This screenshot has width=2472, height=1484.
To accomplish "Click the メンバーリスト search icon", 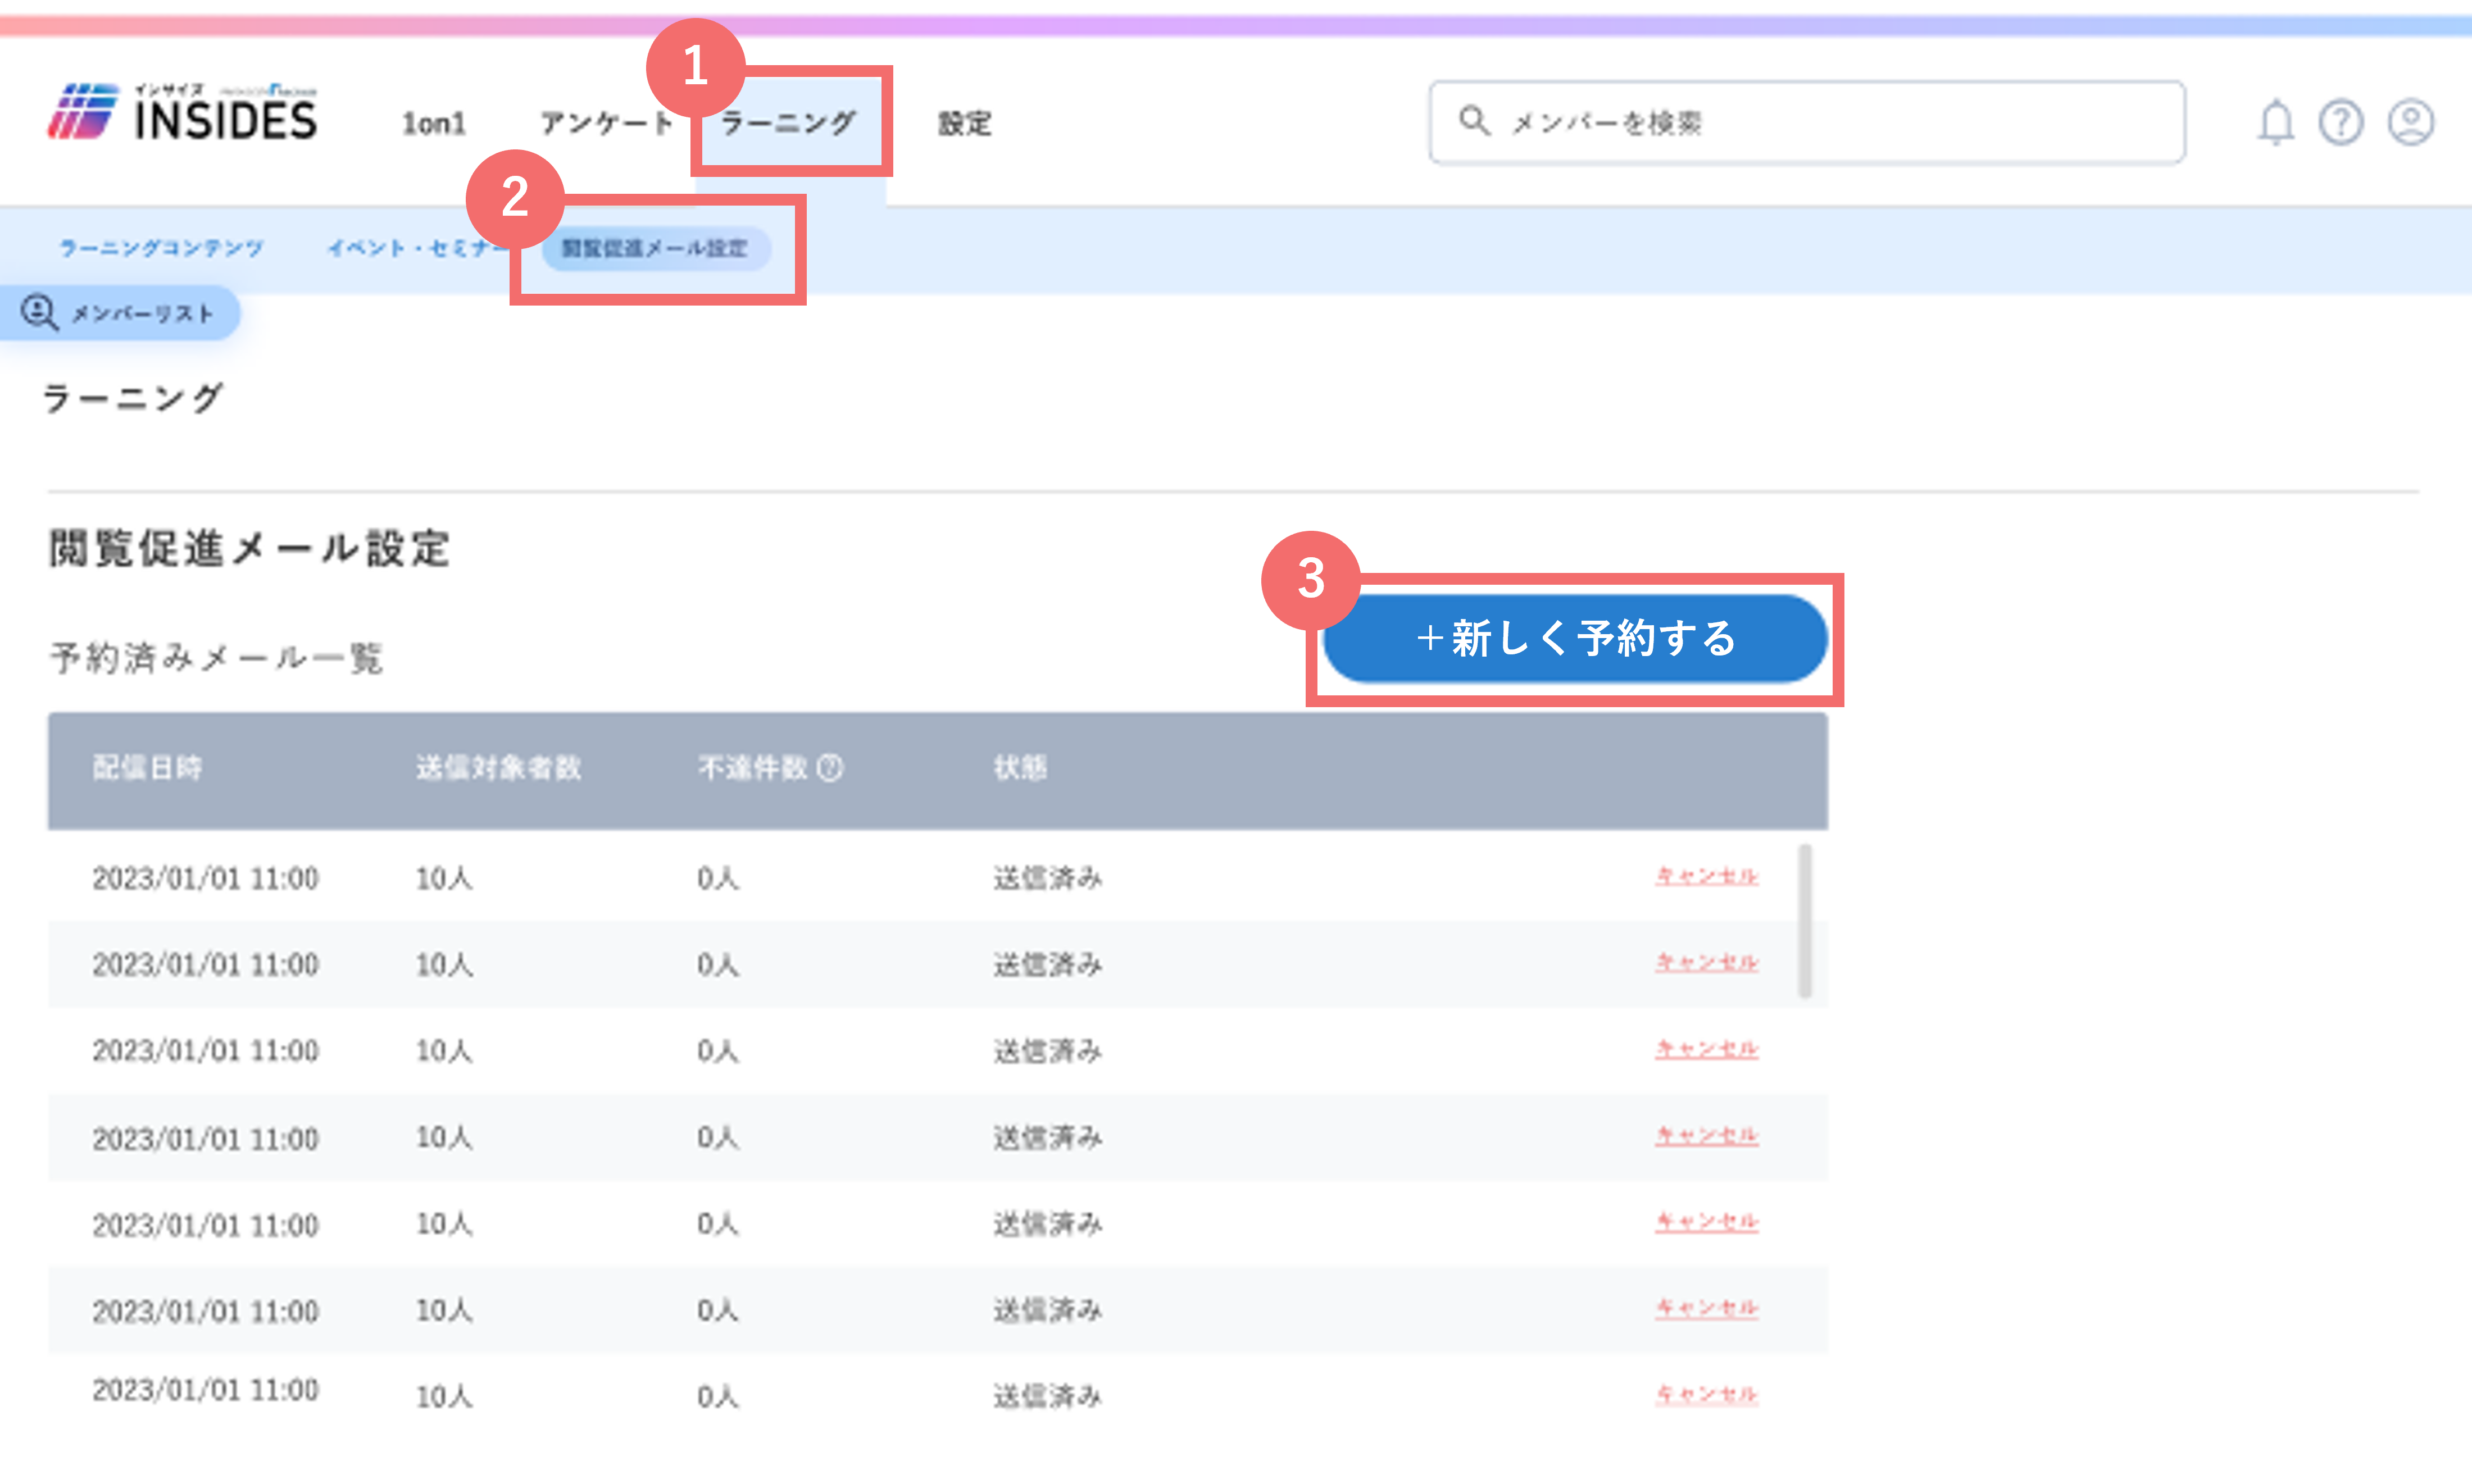I will click(40, 312).
